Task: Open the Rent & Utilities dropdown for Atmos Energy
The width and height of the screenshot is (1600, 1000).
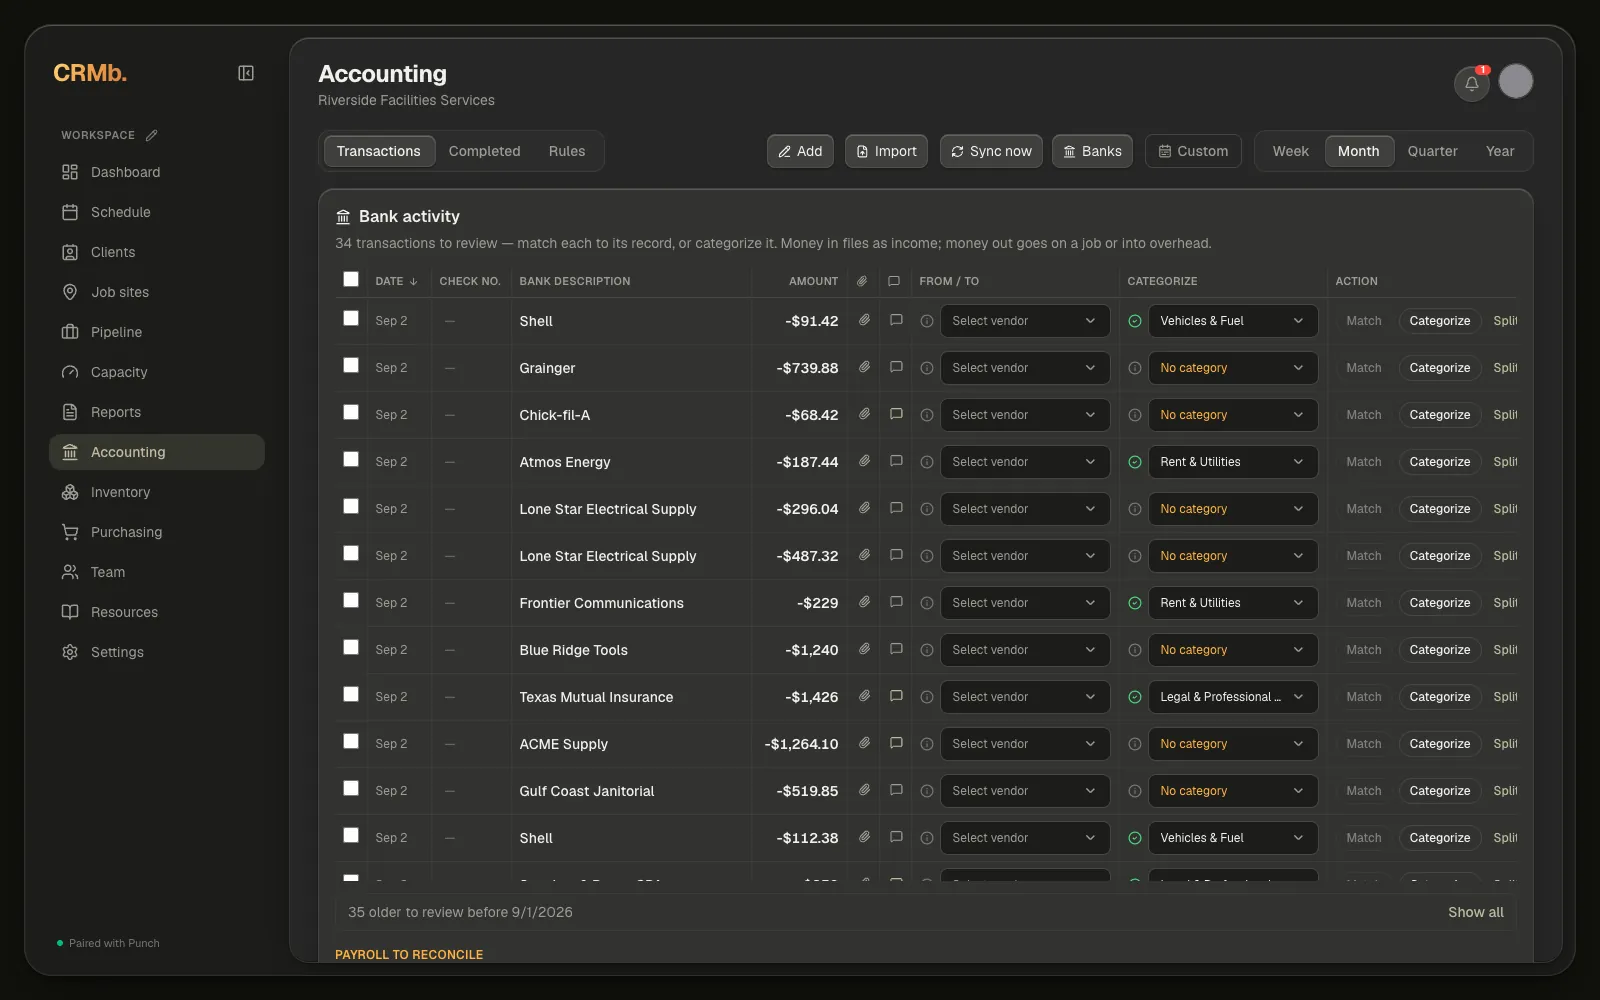Action: pos(1233,462)
